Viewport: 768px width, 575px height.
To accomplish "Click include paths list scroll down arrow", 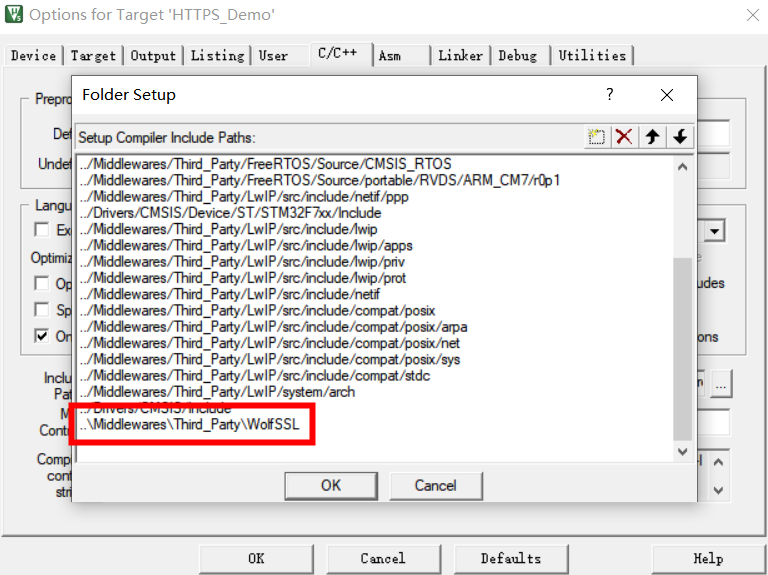I will tap(682, 451).
